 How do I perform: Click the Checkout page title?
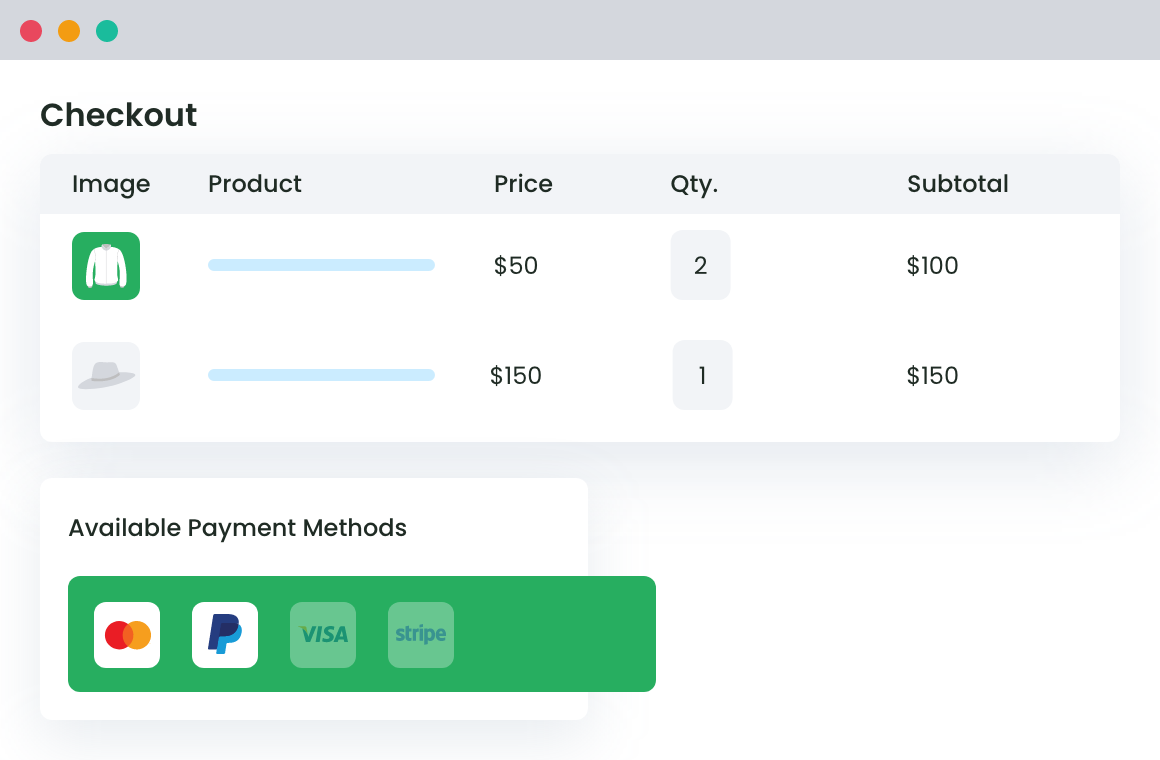(x=118, y=114)
